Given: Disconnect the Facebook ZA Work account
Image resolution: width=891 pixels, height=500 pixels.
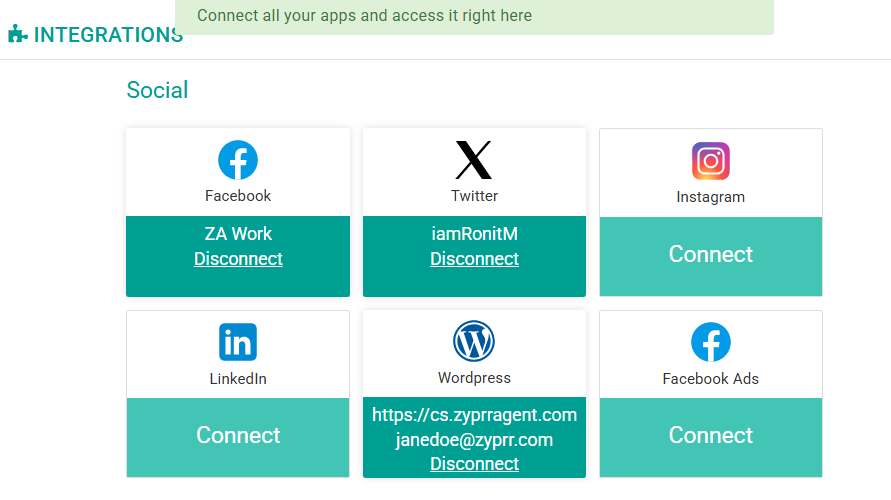Looking at the screenshot, I should point(238,259).
